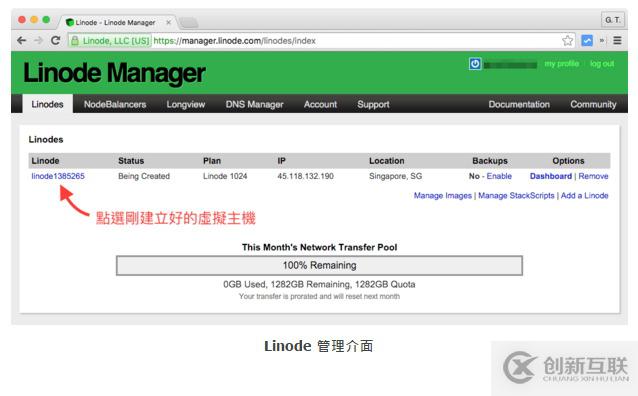
Task: Click the blue extension icon in toolbar
Action: (x=587, y=41)
